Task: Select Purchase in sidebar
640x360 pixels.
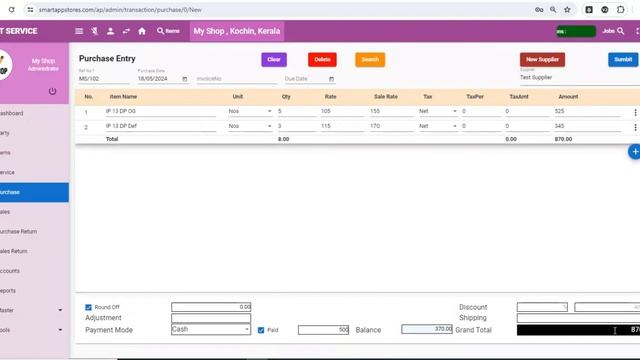Action: point(33,192)
